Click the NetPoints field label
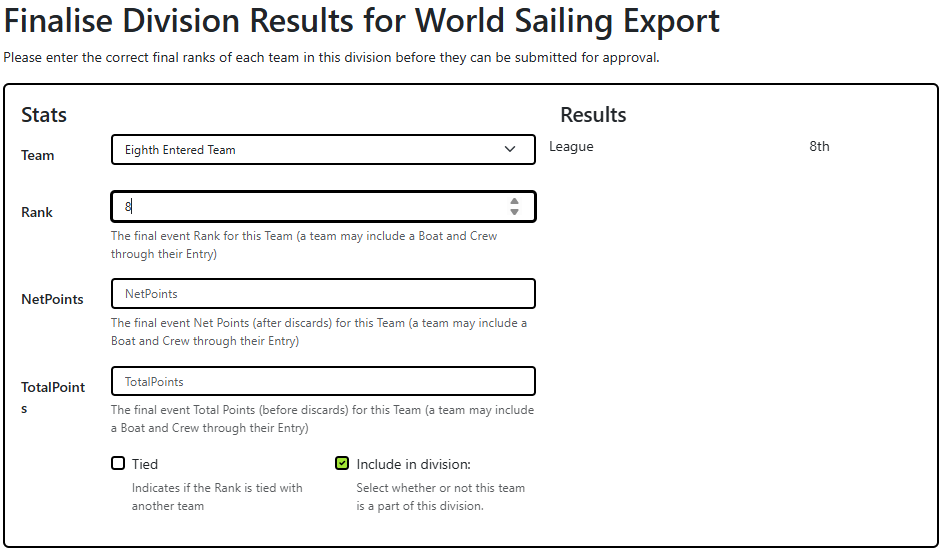The image size is (945, 557). point(52,299)
